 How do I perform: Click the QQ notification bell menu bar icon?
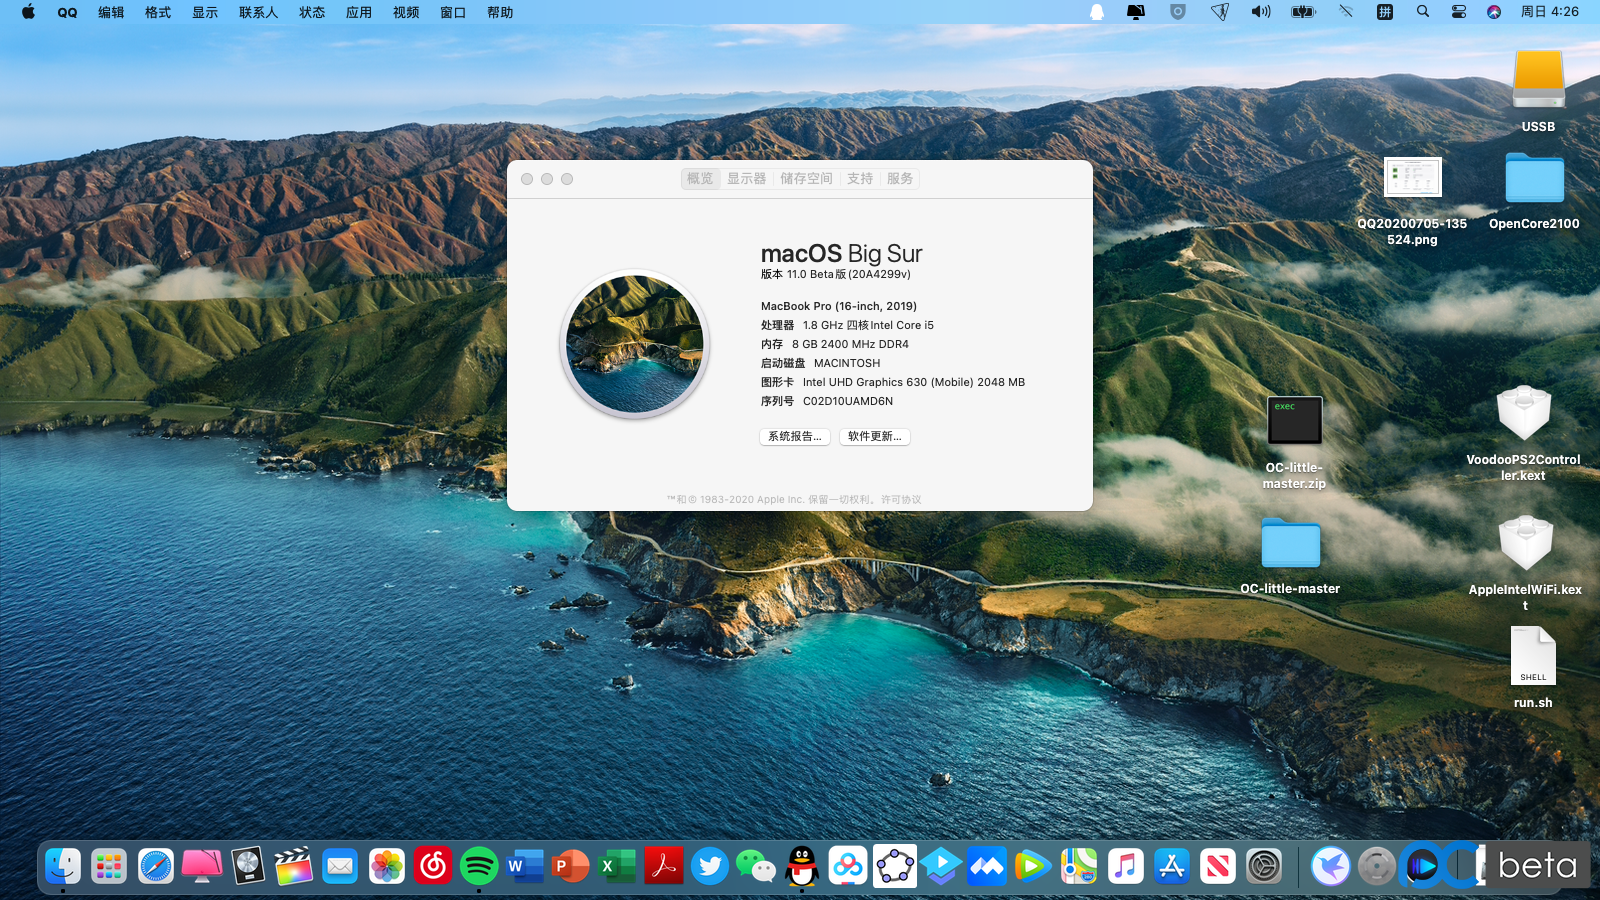(1097, 12)
